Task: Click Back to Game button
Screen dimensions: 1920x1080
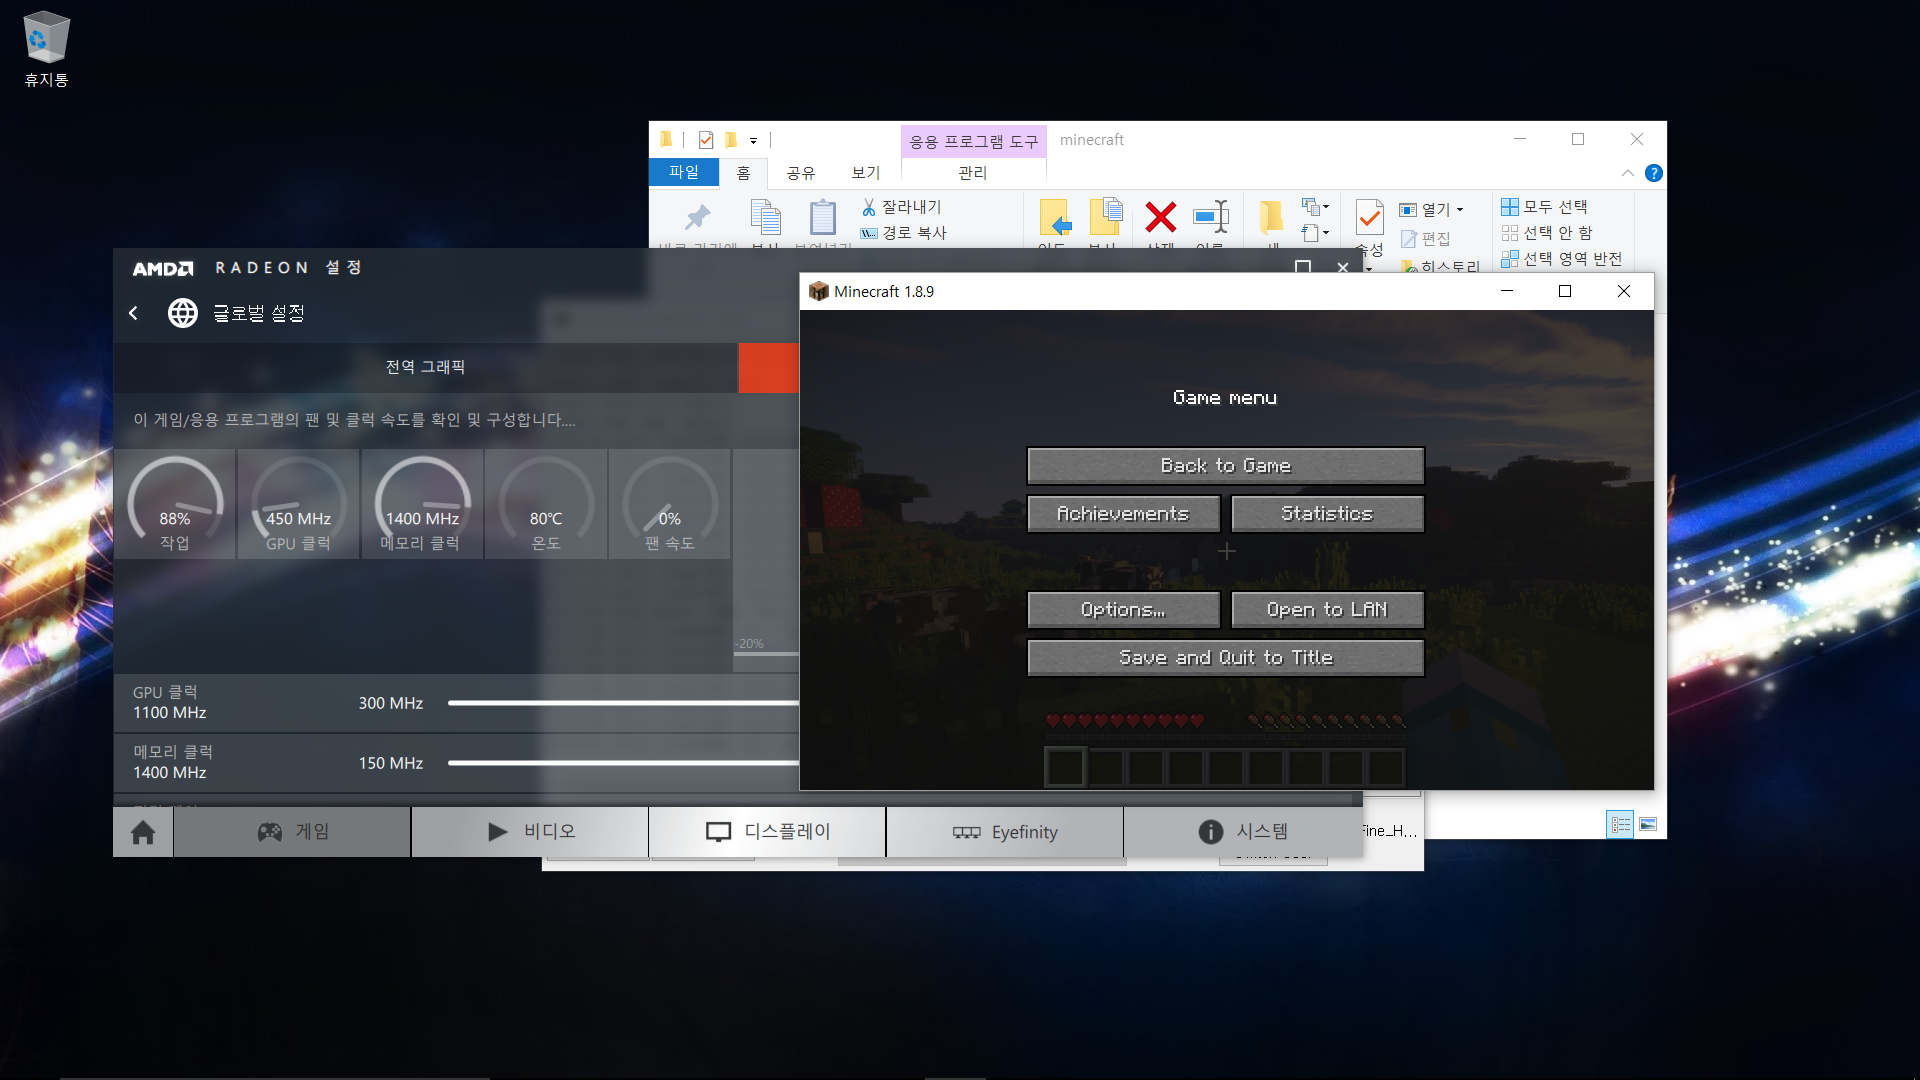Action: coord(1225,466)
